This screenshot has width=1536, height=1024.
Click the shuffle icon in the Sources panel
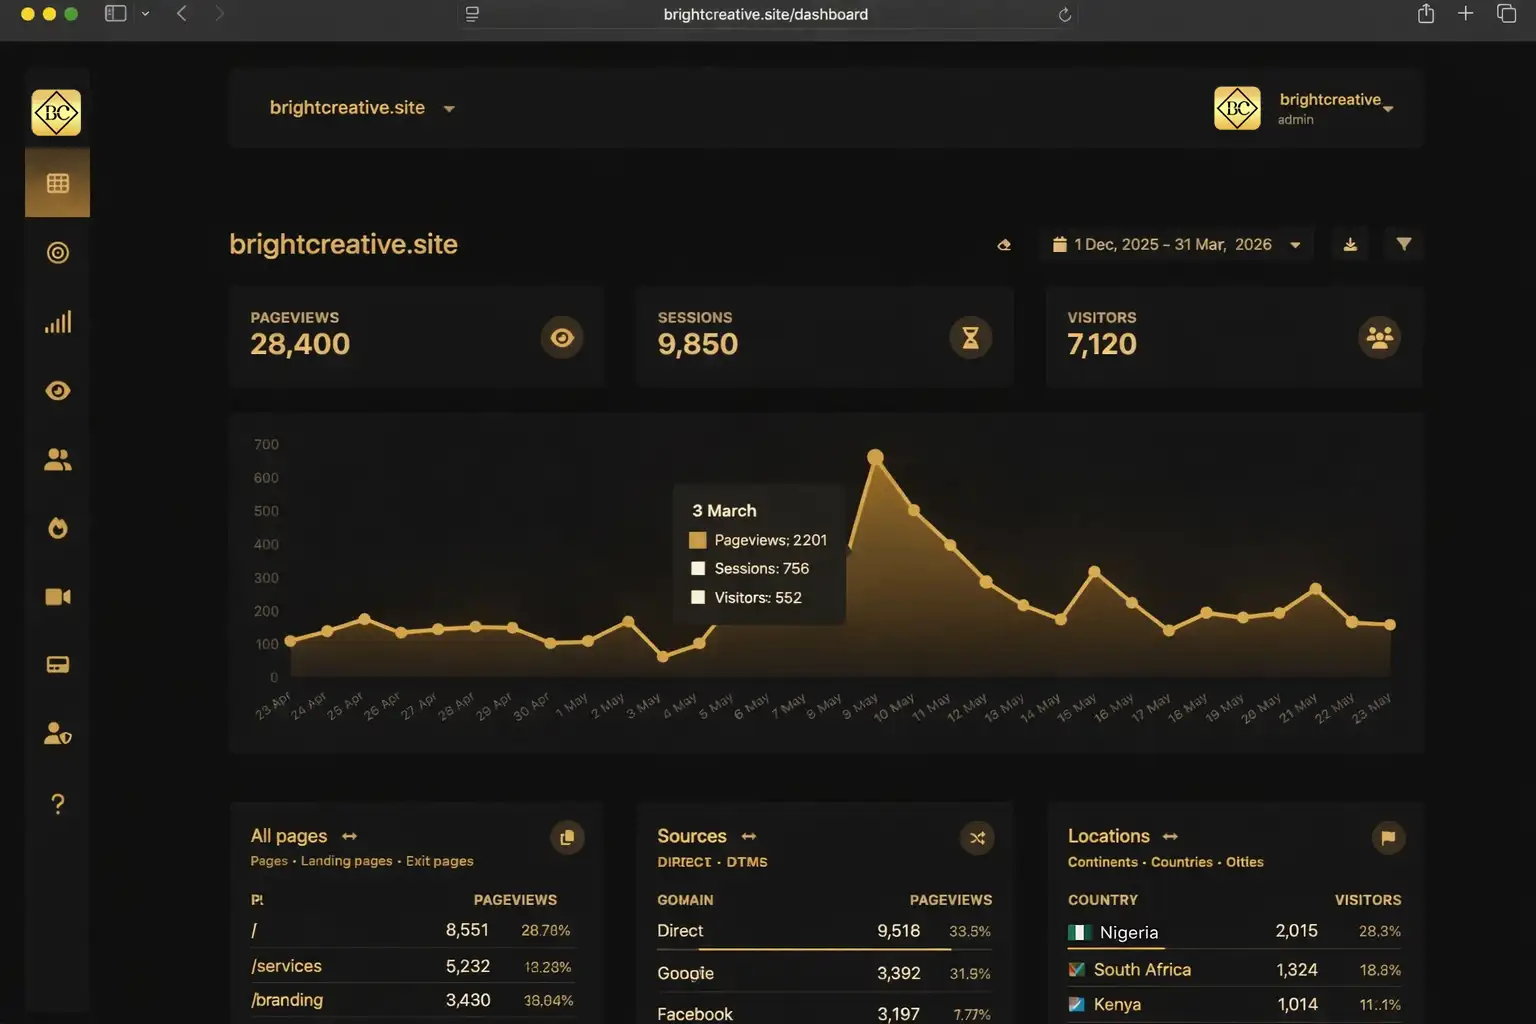(x=977, y=838)
